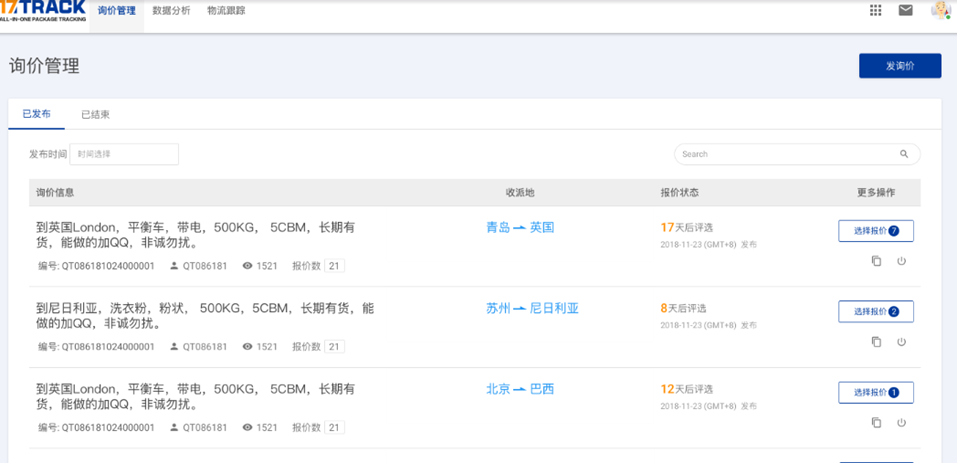
Task: Close the 北京 to 巴西 inquiry with power icon
Action: pos(901,423)
